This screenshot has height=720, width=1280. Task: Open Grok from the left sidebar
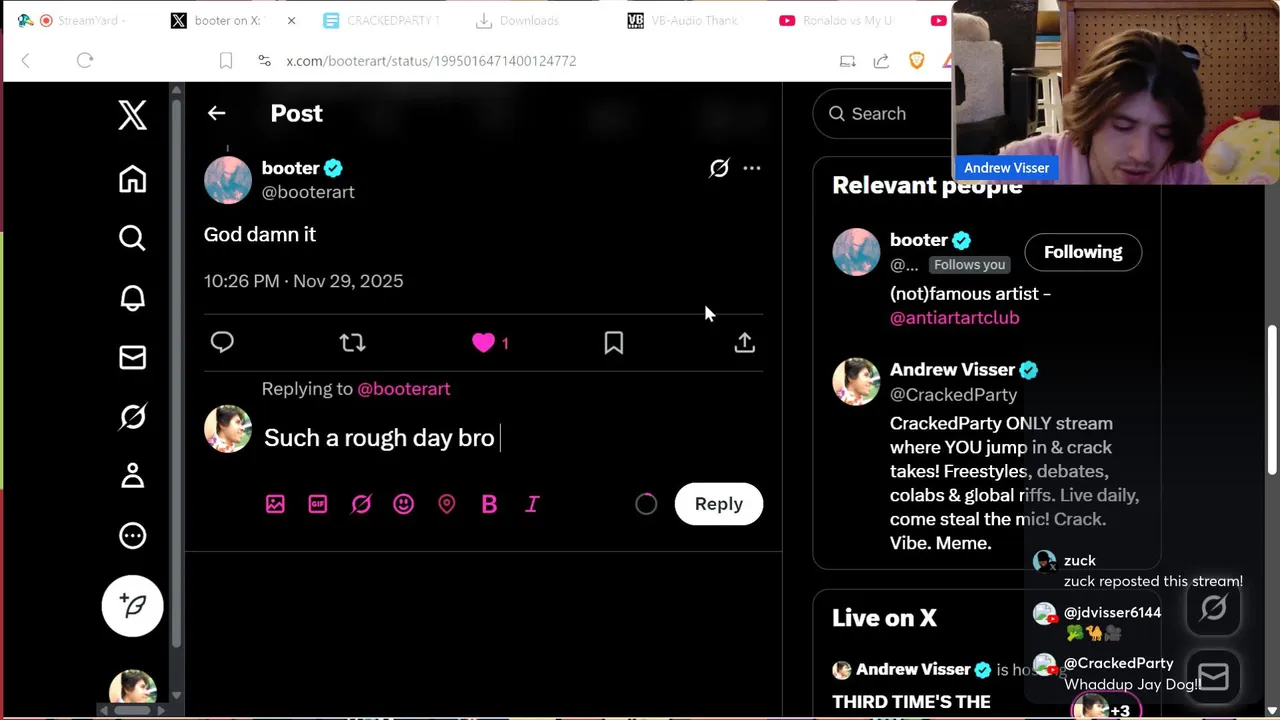pyautogui.click(x=132, y=416)
